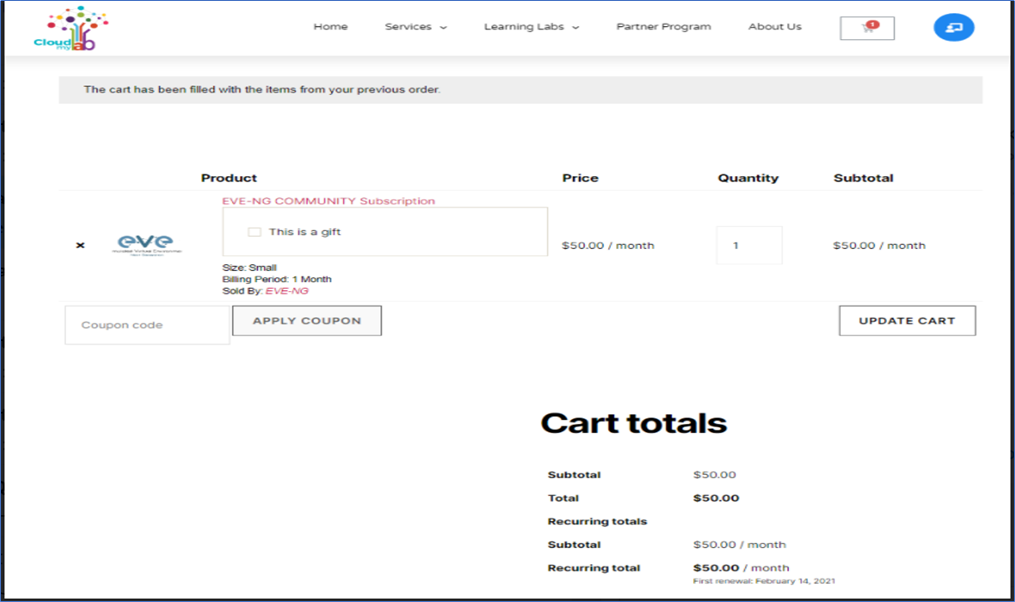
Task: Expand the Services dropdown menu
Action: (x=416, y=27)
